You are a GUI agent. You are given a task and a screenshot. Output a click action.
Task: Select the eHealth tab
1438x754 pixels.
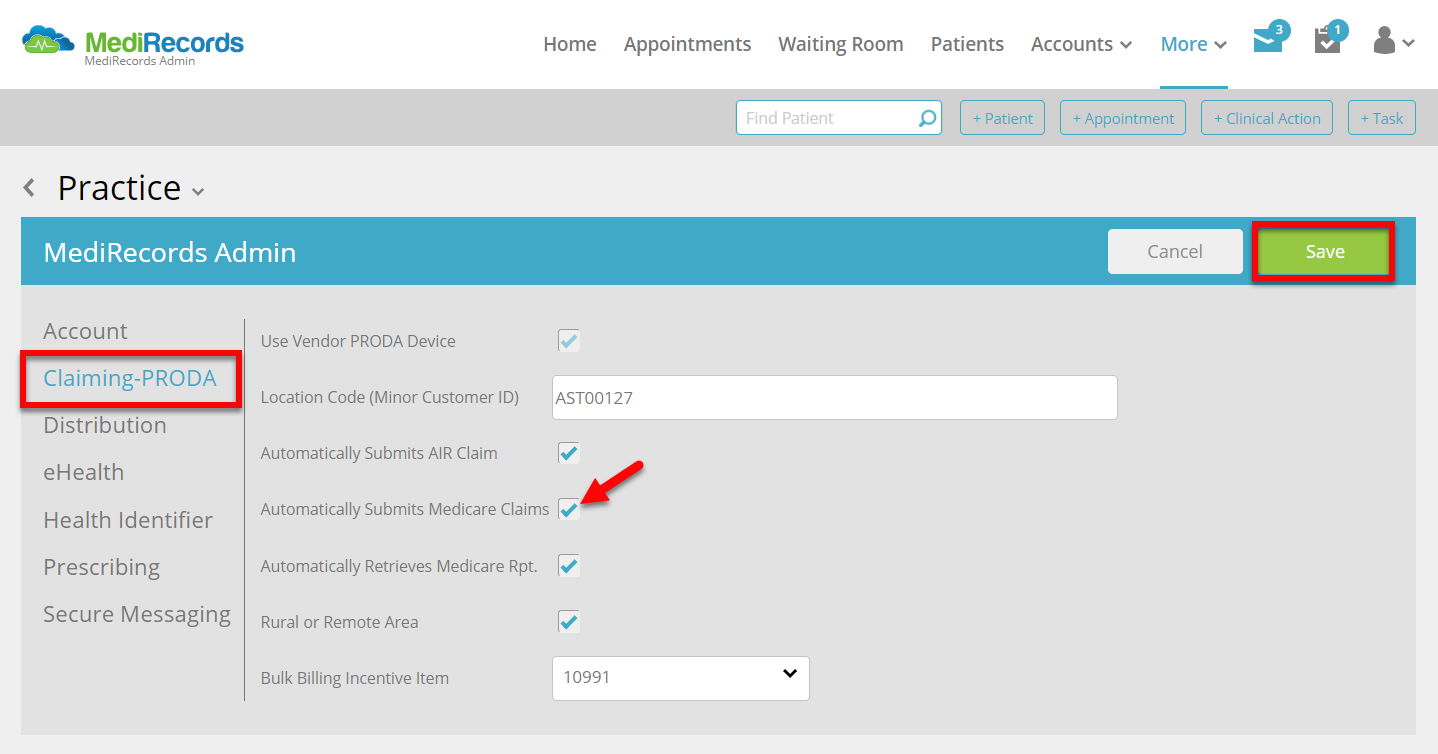84,472
